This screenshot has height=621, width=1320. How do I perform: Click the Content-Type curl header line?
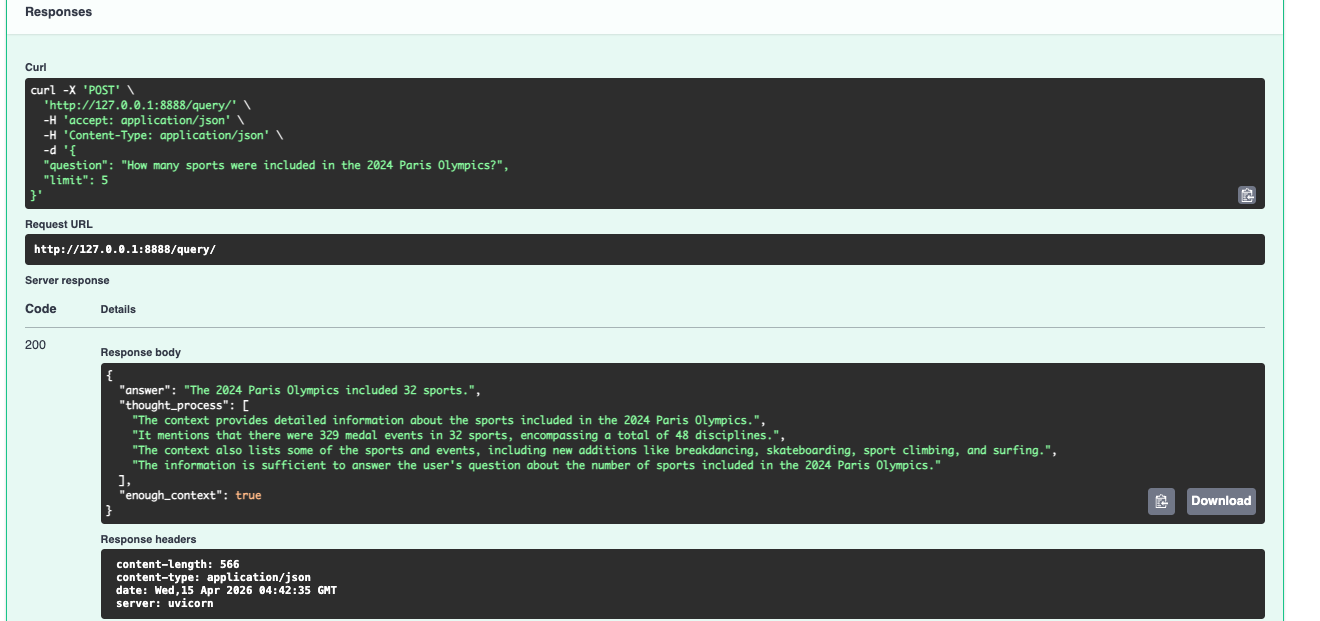(x=164, y=135)
